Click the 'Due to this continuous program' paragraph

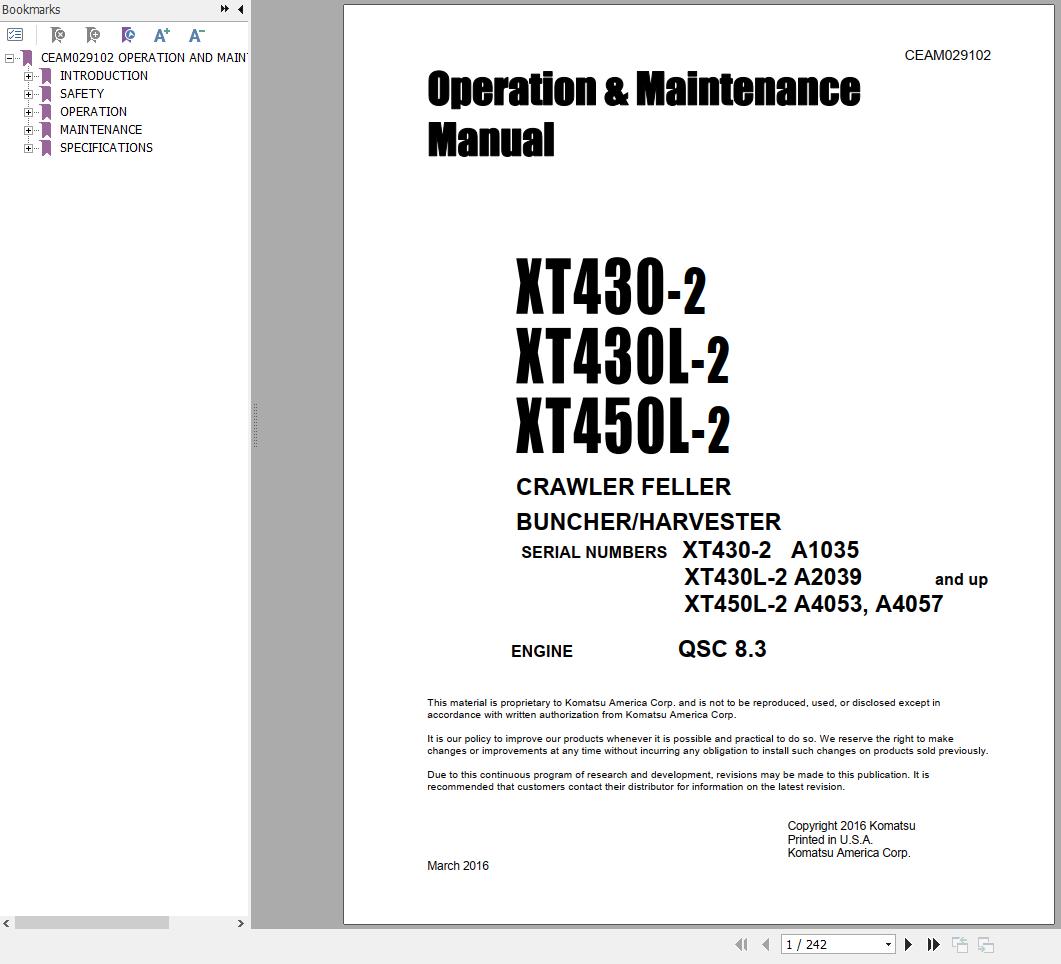[678, 781]
